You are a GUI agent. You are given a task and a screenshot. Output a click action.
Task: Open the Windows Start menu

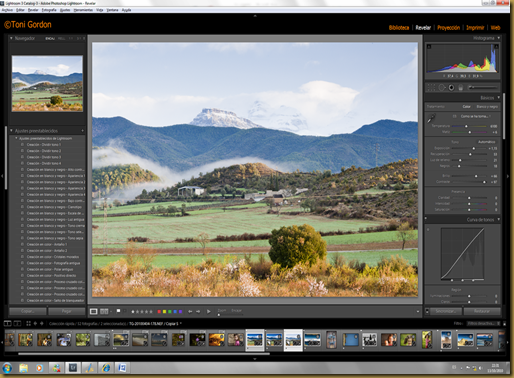click(7, 368)
